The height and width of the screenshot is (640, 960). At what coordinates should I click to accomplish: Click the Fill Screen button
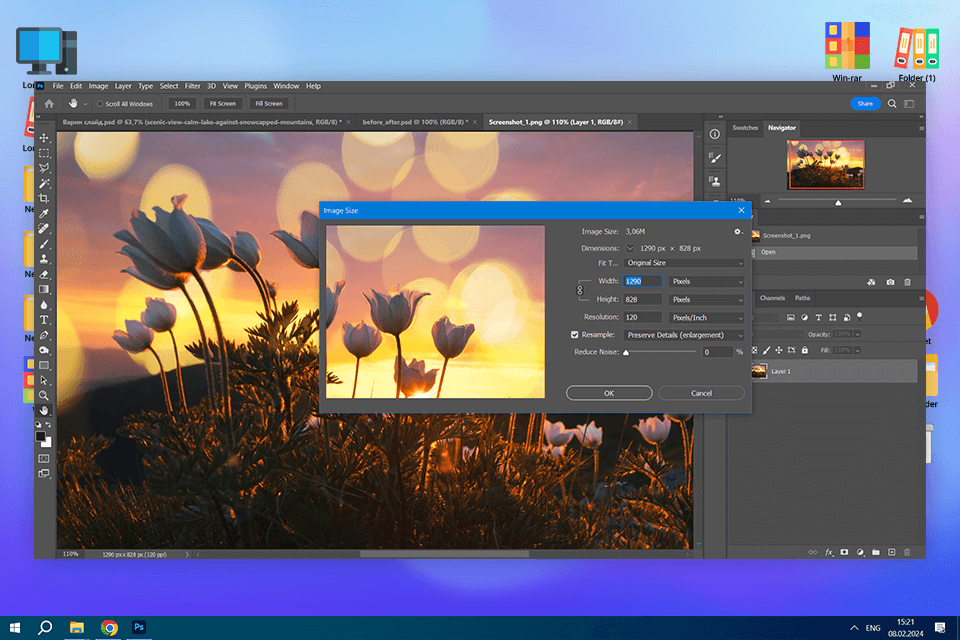pyautogui.click(x=269, y=104)
